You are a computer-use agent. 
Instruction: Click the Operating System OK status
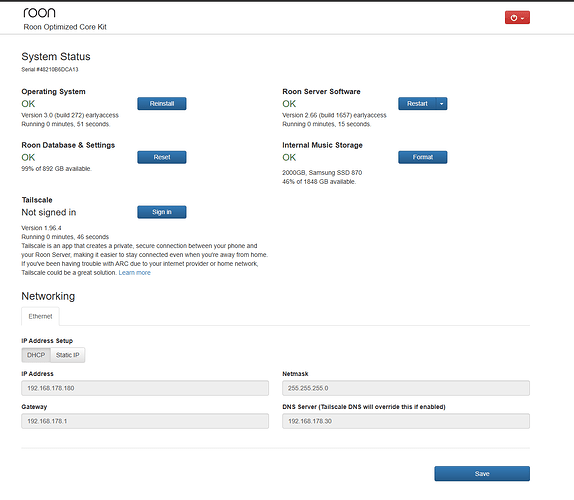pos(28,104)
